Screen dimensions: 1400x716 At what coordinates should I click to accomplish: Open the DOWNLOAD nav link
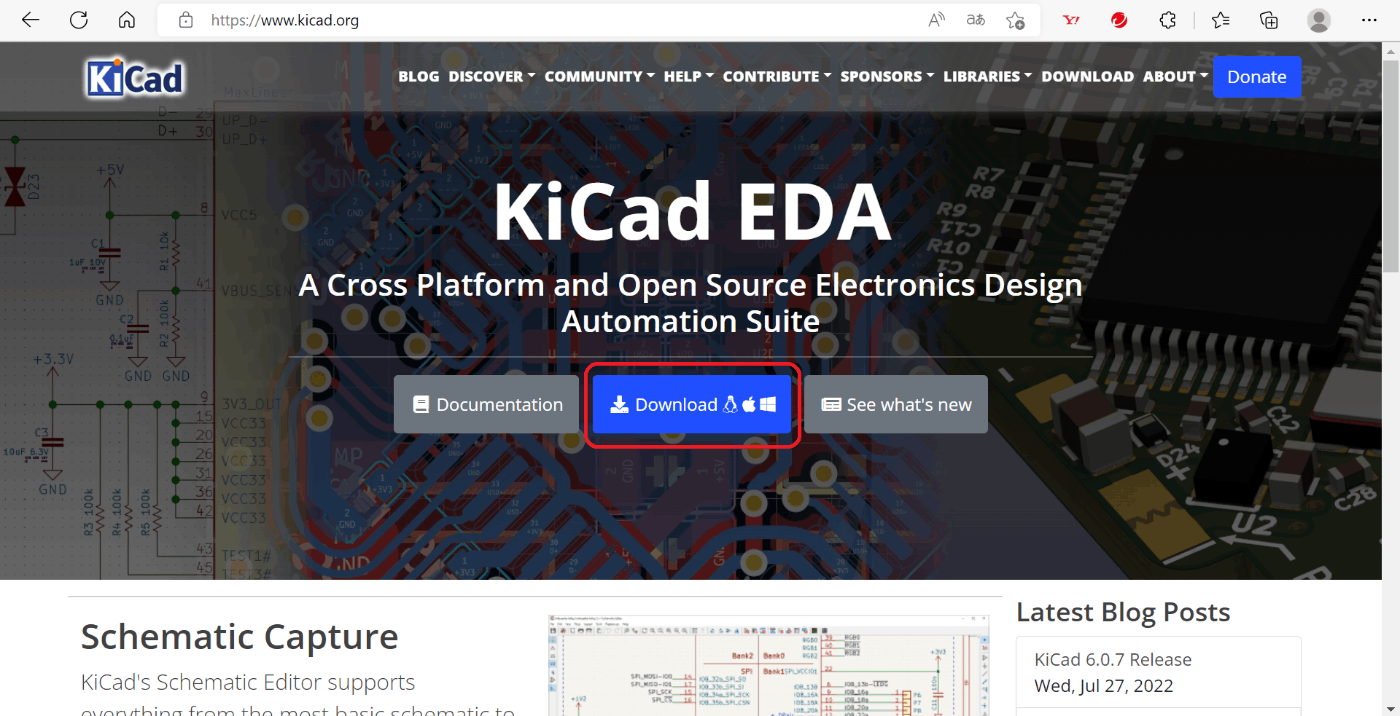point(1087,76)
